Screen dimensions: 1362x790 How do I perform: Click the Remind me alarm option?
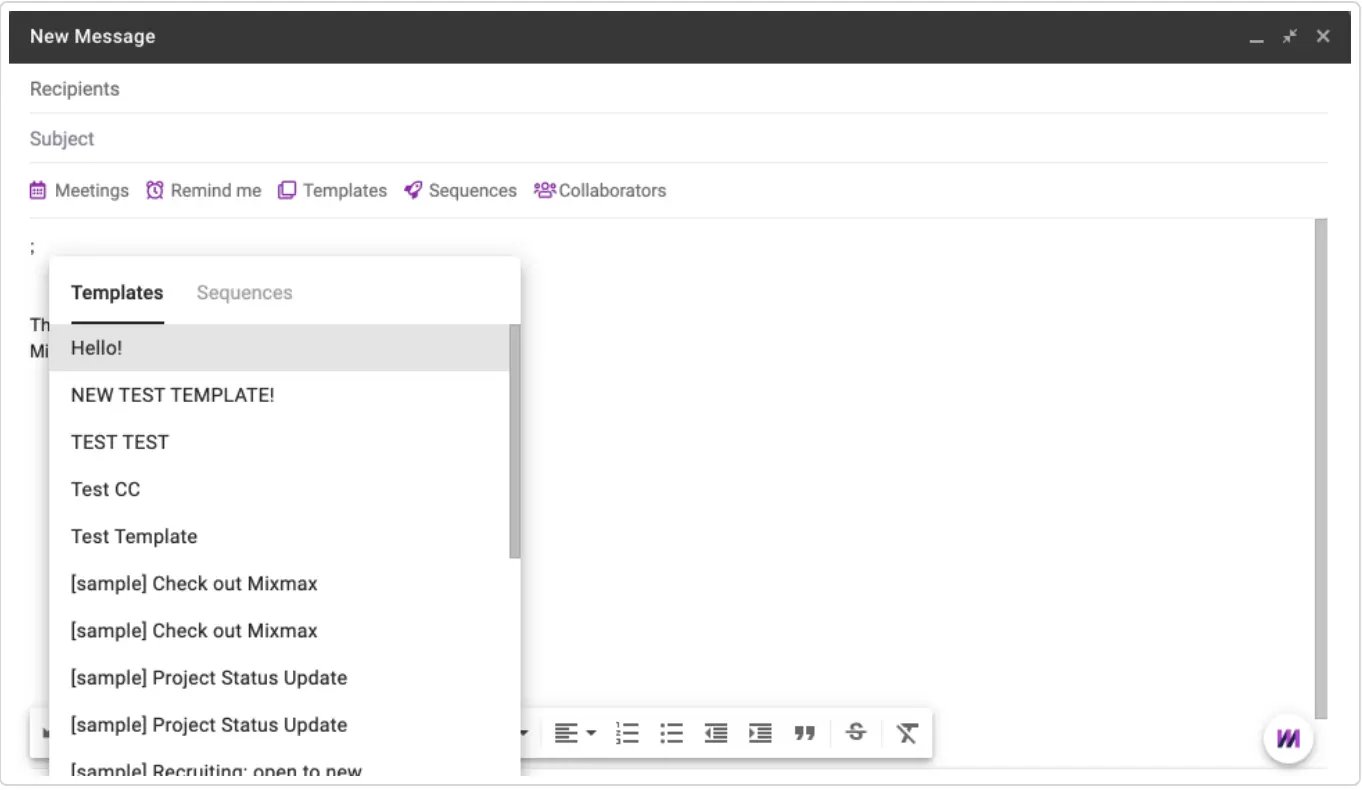click(203, 190)
